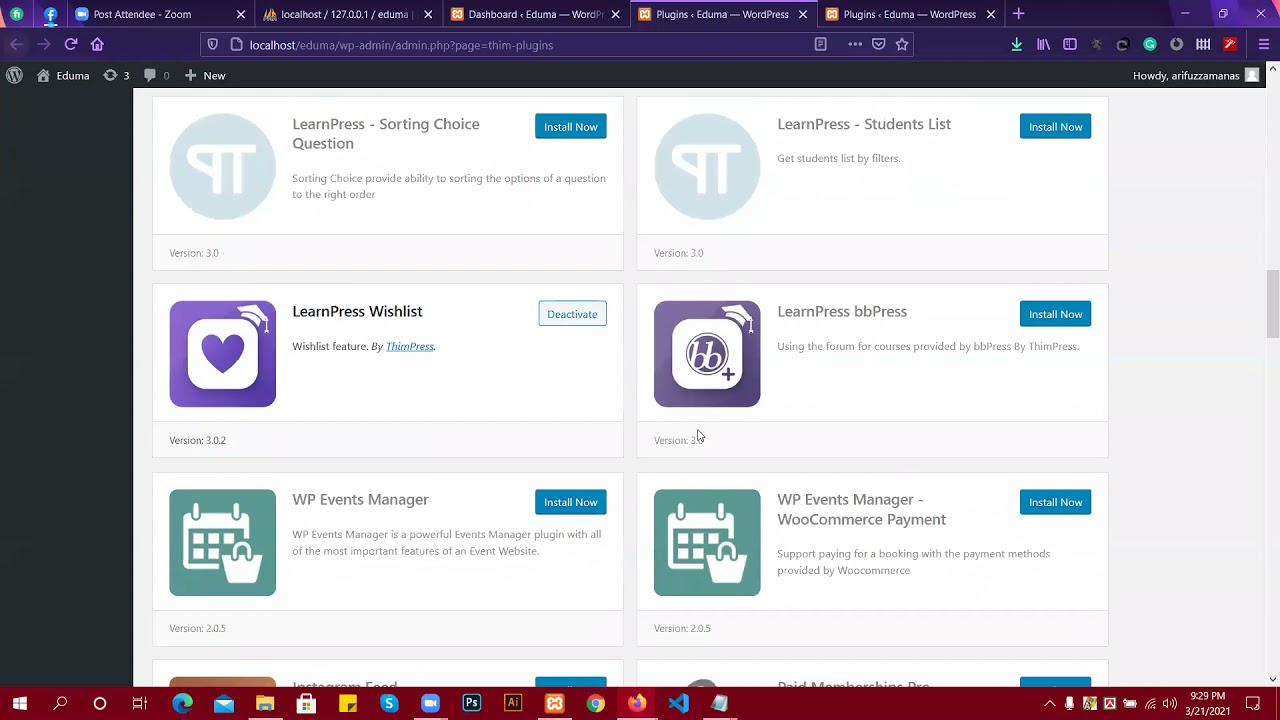The image size is (1280, 720).
Task: Open the New content menu
Action: click(205, 75)
